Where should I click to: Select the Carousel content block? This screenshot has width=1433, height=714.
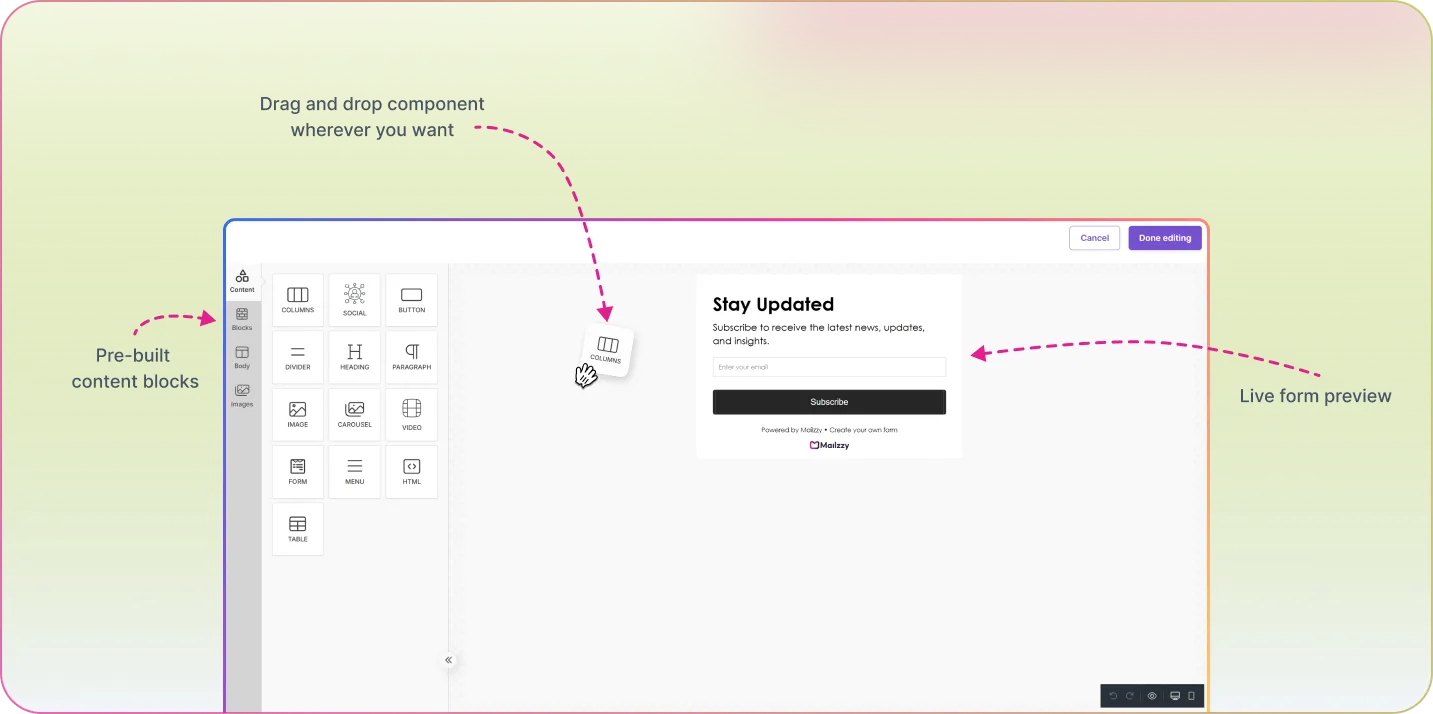355,415
